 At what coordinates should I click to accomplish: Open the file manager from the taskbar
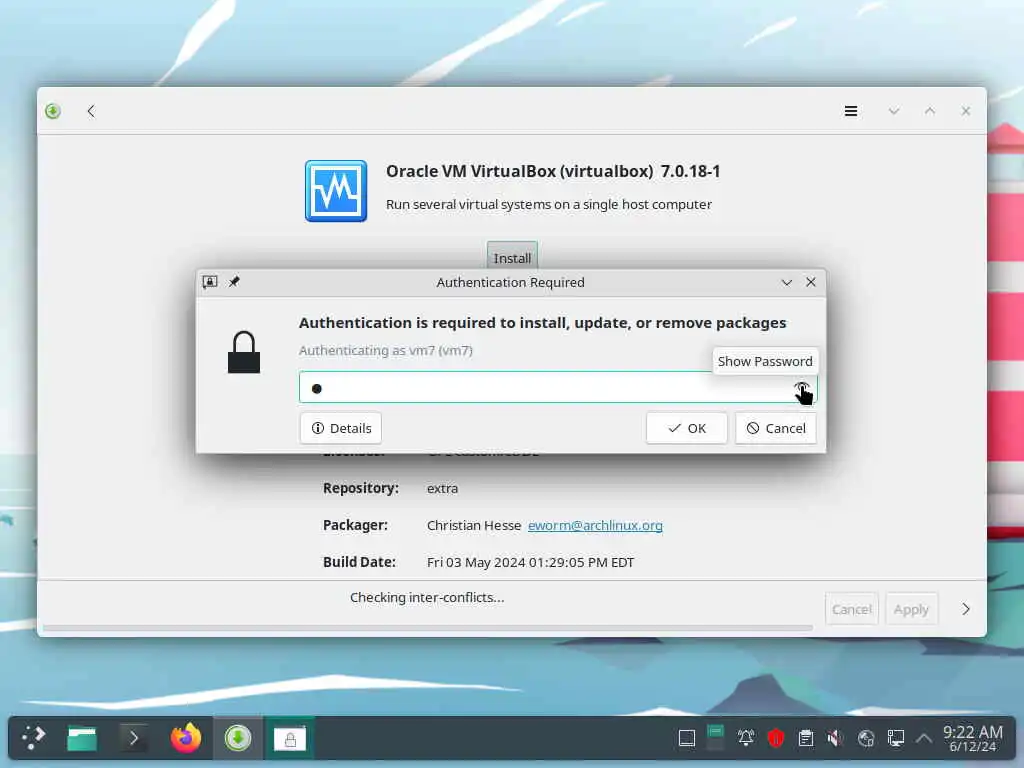(82, 738)
